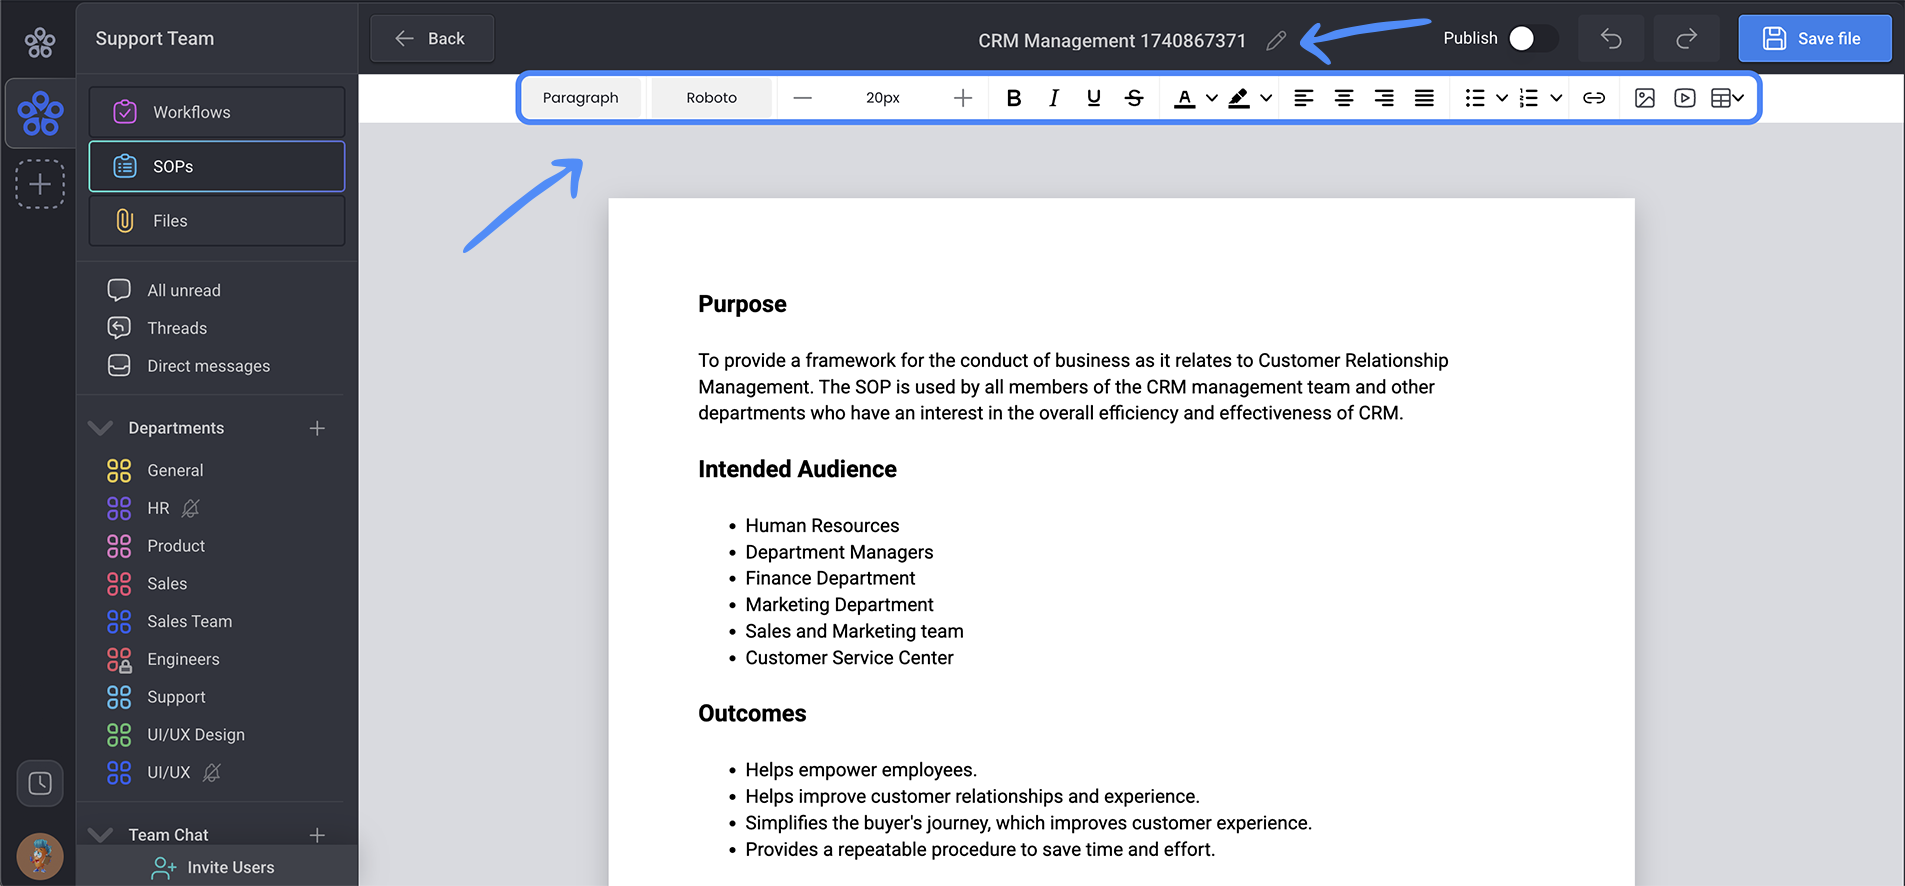Align text left
The image size is (1905, 886).
1304,98
